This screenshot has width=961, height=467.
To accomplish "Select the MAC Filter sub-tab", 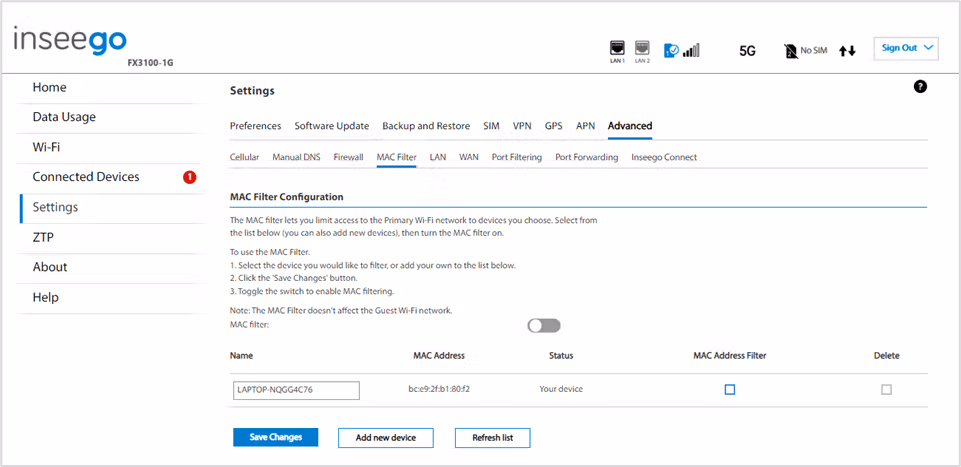I will 397,158.
